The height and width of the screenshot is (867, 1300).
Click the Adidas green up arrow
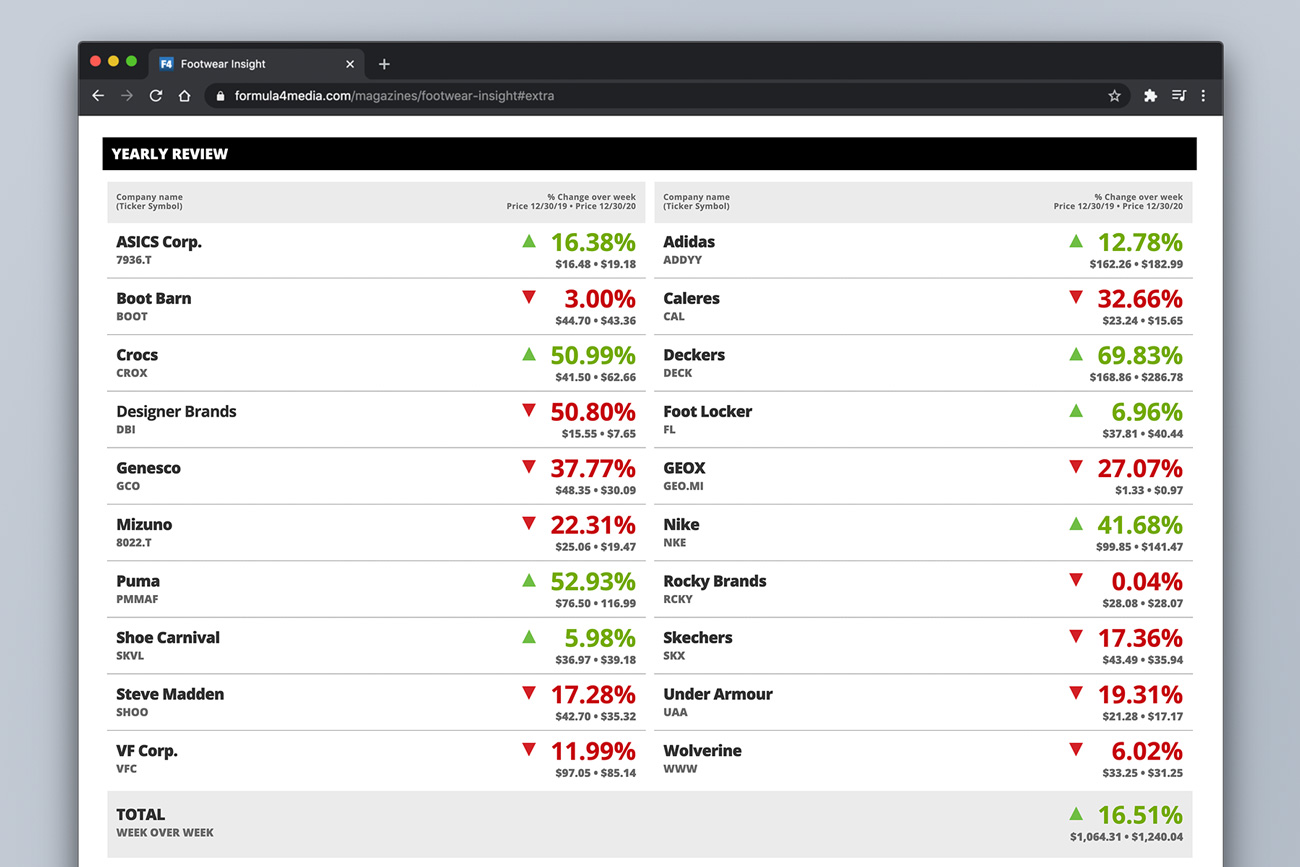coord(1076,241)
